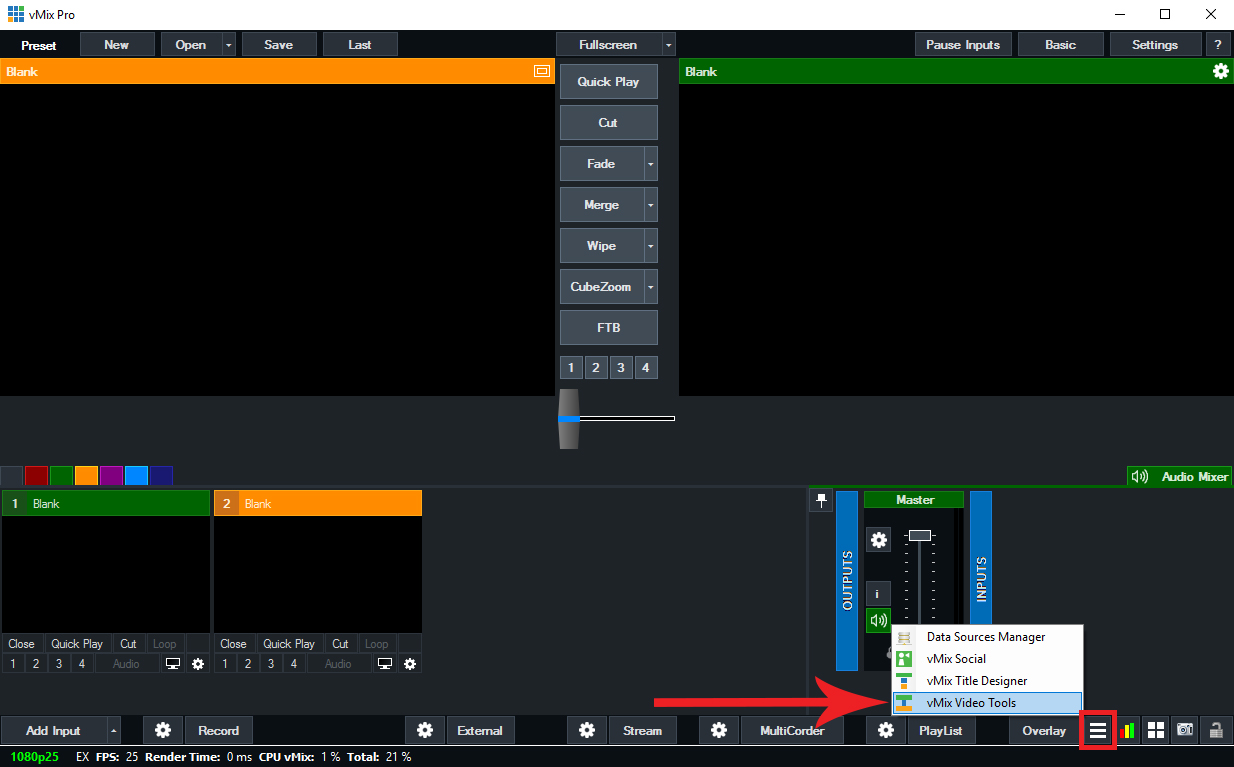The height and width of the screenshot is (767, 1234).
Task: Open the Add Input dropdown arrow
Action: click(114, 731)
